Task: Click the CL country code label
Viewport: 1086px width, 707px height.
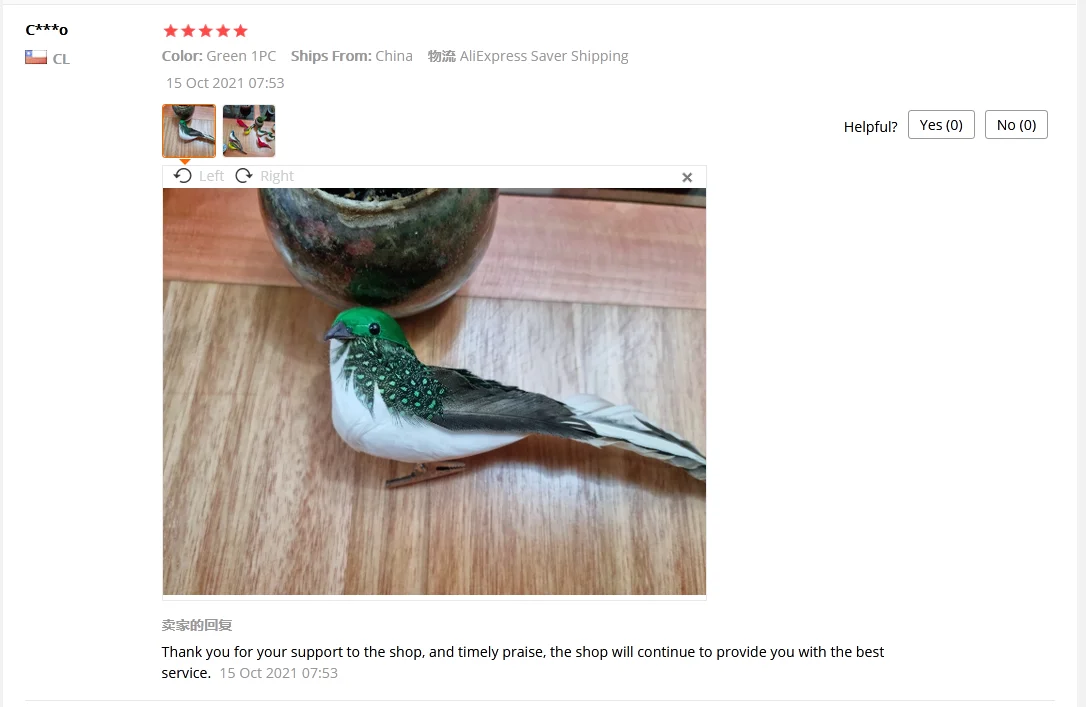Action: pyautogui.click(x=61, y=59)
